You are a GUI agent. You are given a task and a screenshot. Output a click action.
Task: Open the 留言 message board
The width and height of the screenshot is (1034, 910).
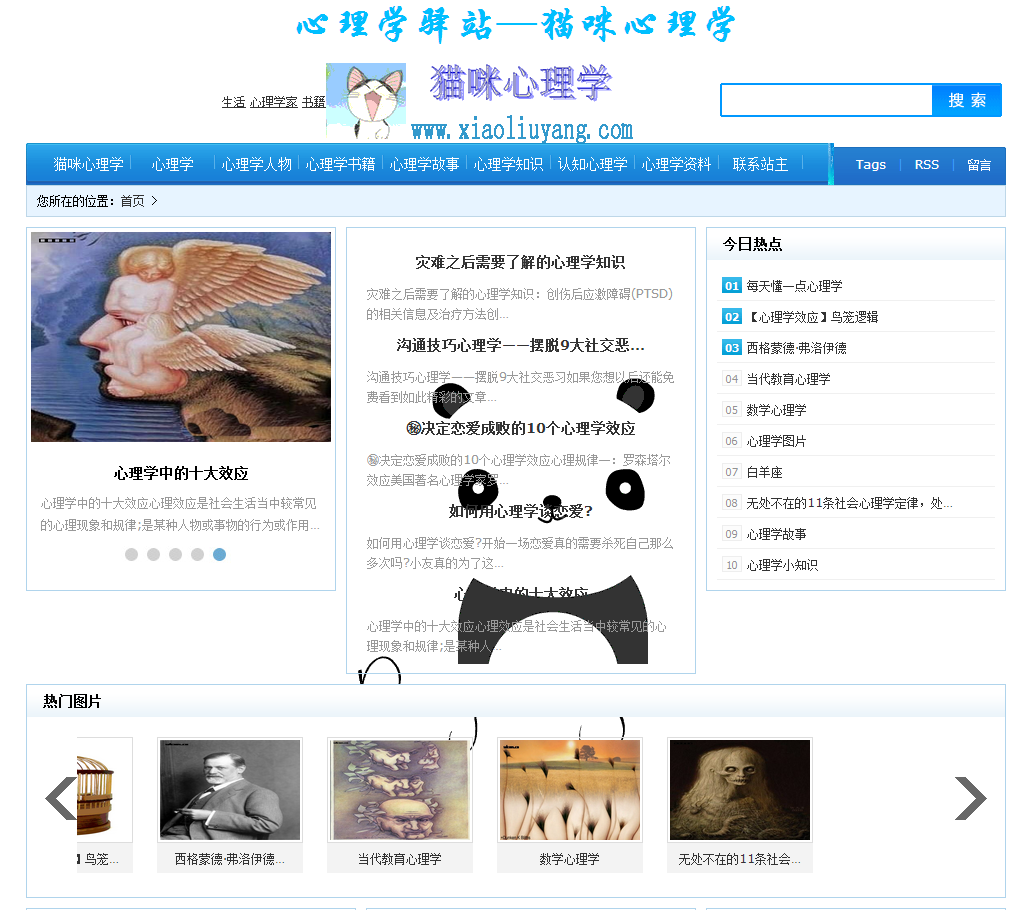tap(979, 165)
